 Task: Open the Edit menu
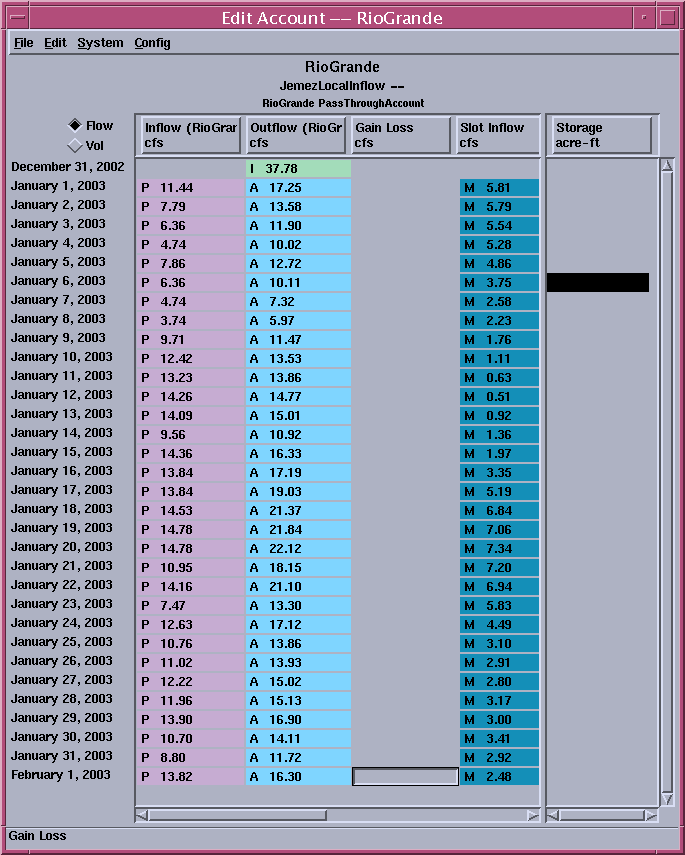coord(55,43)
